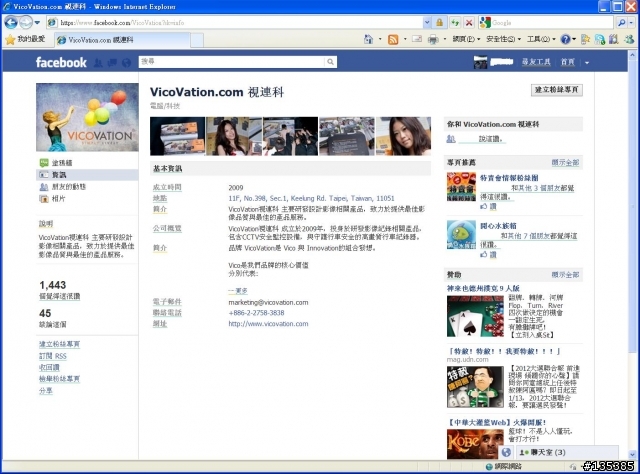Expand the address bar history dropdown

427,23
